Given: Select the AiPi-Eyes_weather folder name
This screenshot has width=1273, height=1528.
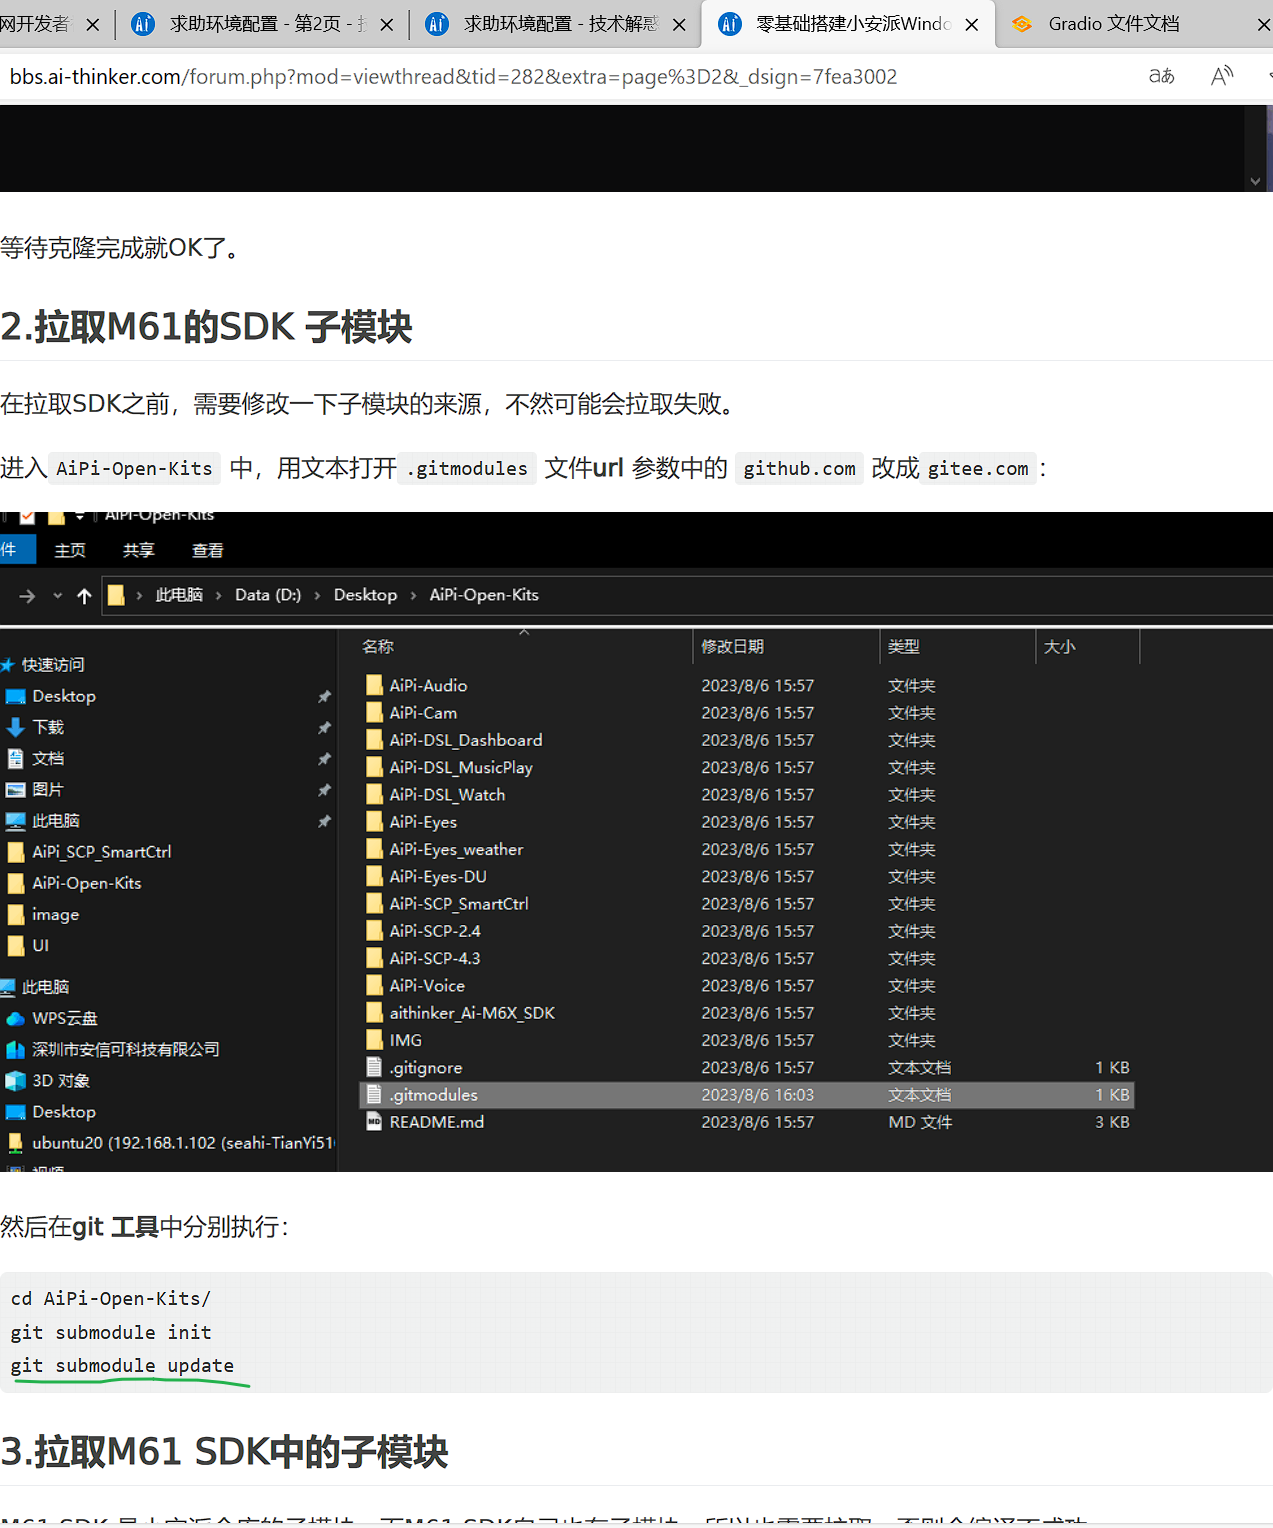Looking at the screenshot, I should coord(456,849).
